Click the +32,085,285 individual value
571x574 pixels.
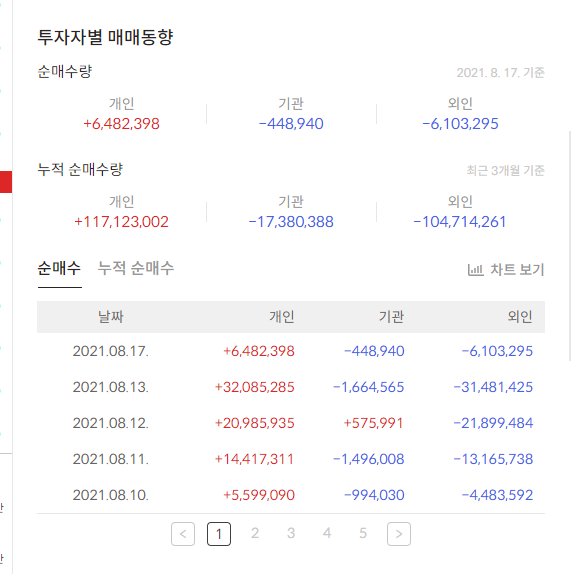pos(254,387)
